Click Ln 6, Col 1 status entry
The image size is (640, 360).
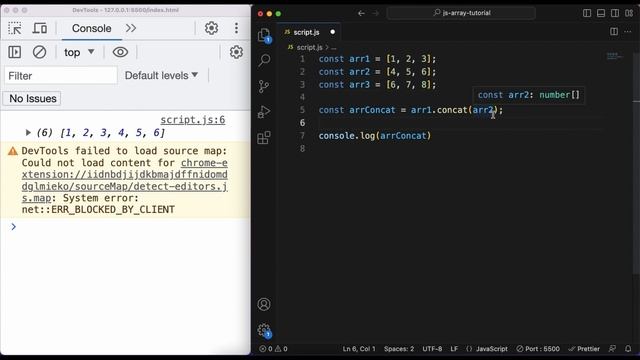click(359, 349)
